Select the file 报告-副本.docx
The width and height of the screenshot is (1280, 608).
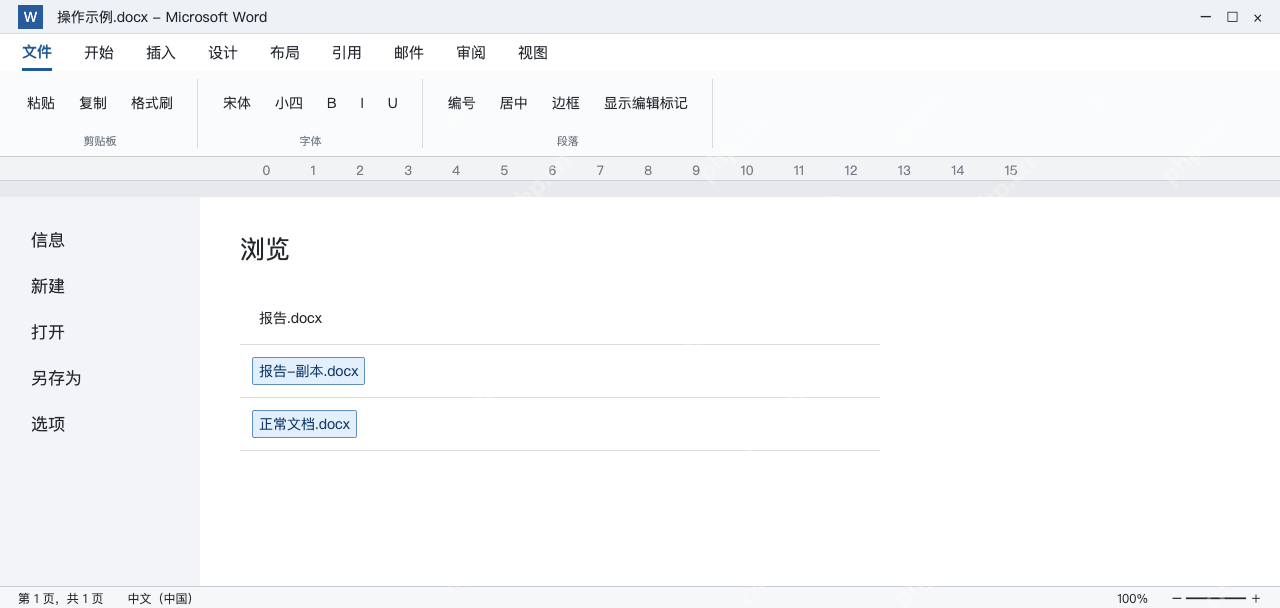click(x=308, y=371)
